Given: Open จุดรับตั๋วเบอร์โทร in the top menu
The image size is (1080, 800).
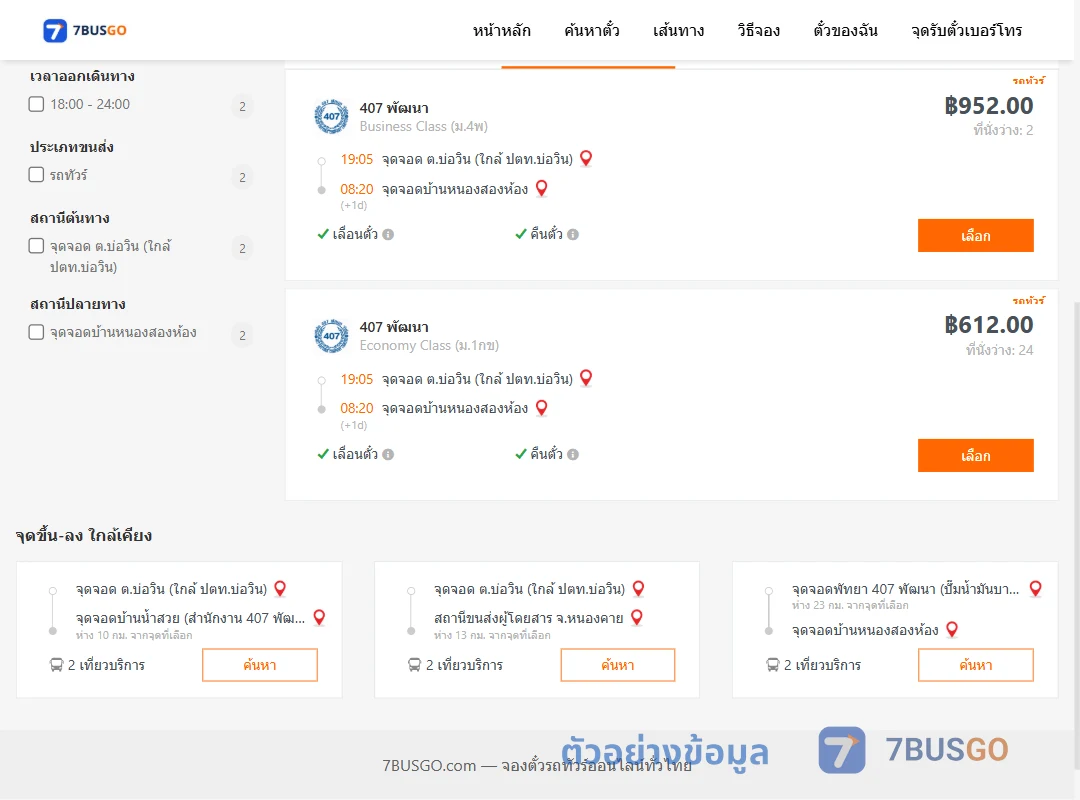Looking at the screenshot, I should coord(966,30).
